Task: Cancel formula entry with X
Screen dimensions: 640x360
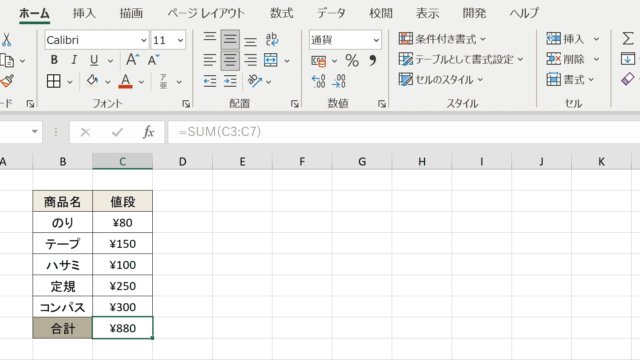Action: 85,132
